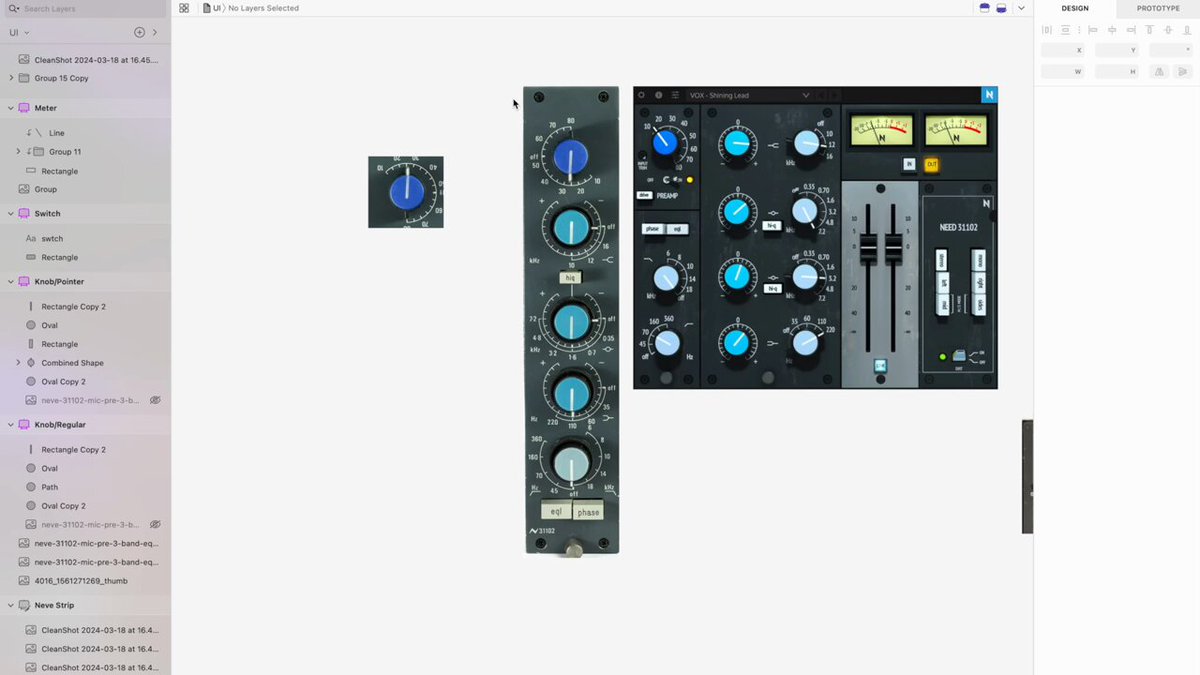Image resolution: width=1200 pixels, height=675 pixels.
Task: Click the Neve Strip artboard icon
Action: 24,606
